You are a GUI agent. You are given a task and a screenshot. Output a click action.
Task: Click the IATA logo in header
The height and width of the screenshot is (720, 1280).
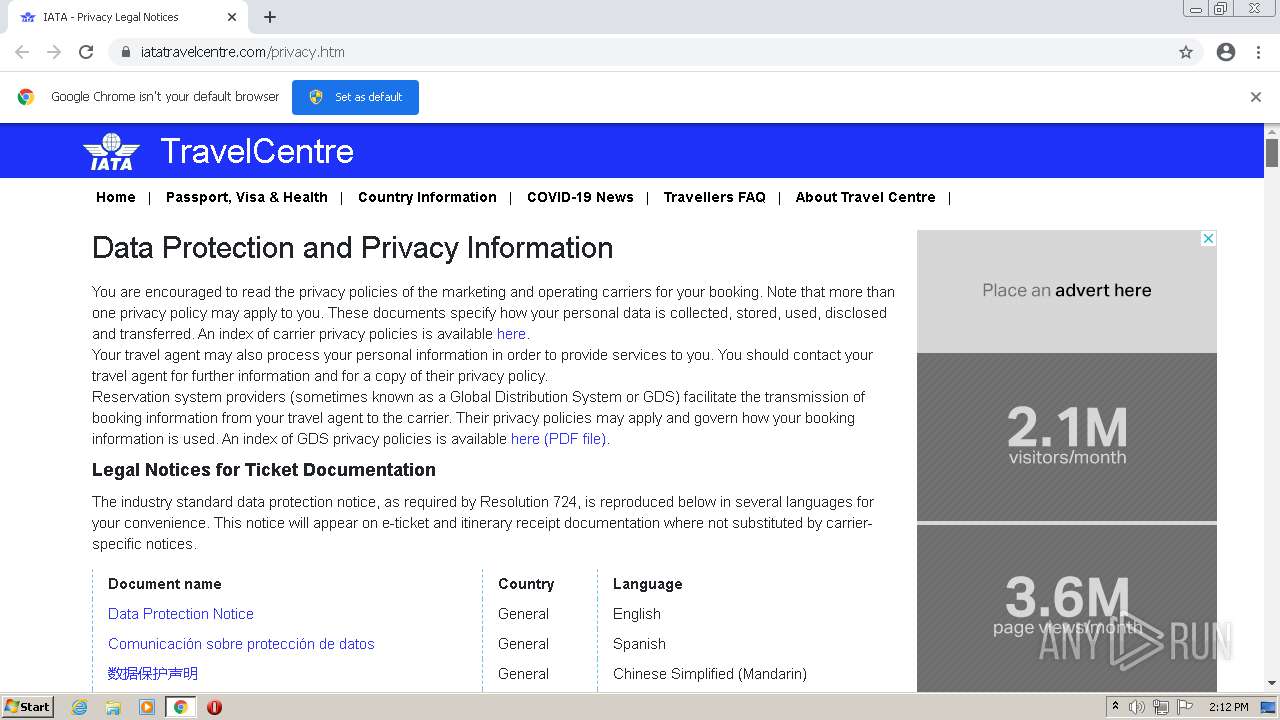[111, 151]
